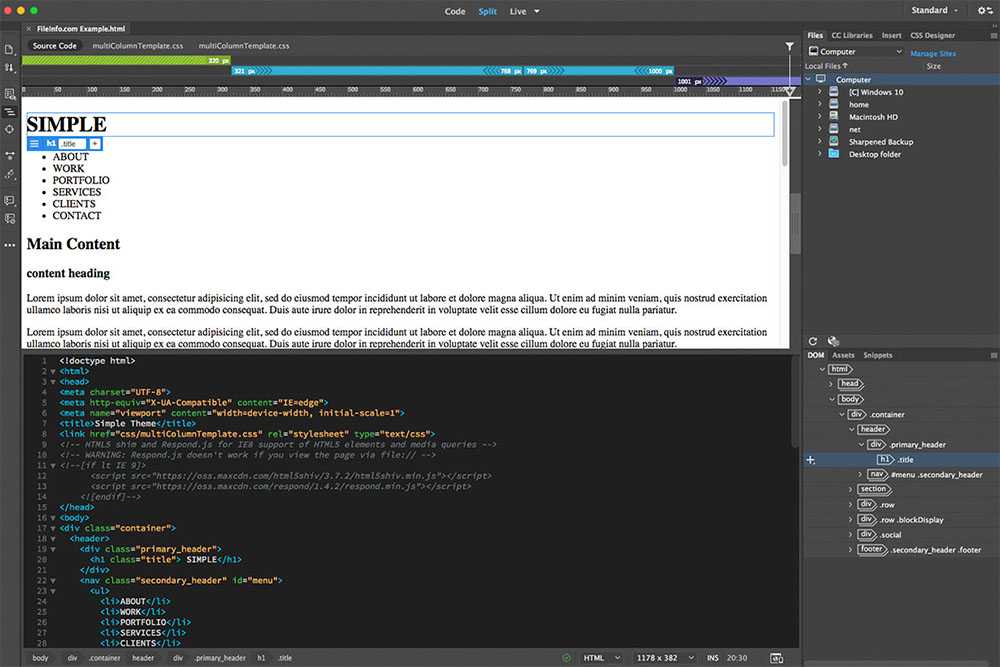
Task: Switch to Code view
Action: point(455,11)
